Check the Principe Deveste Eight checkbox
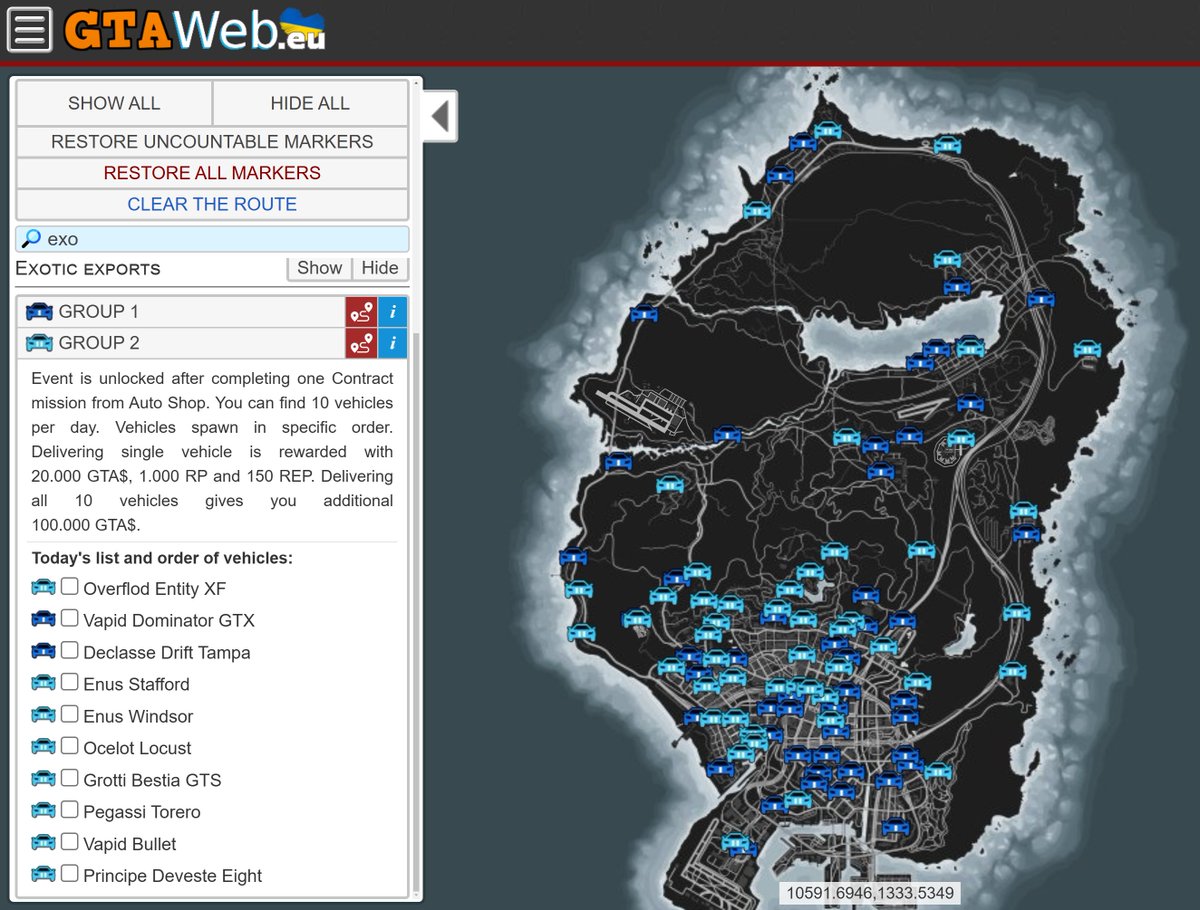 [69, 873]
